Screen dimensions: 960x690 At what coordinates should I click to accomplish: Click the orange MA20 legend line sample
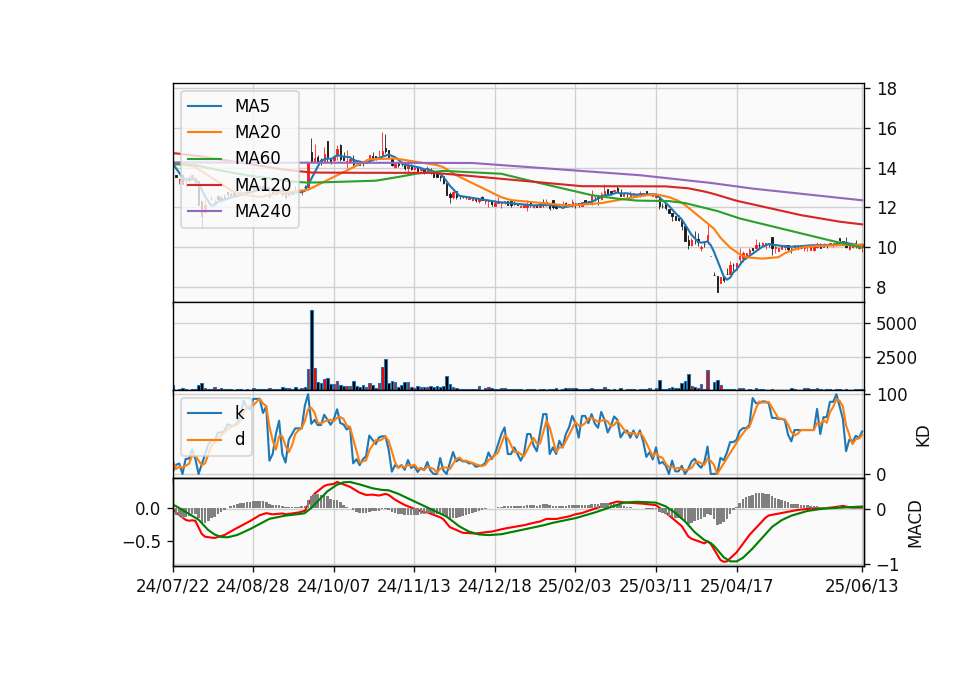tap(204, 132)
